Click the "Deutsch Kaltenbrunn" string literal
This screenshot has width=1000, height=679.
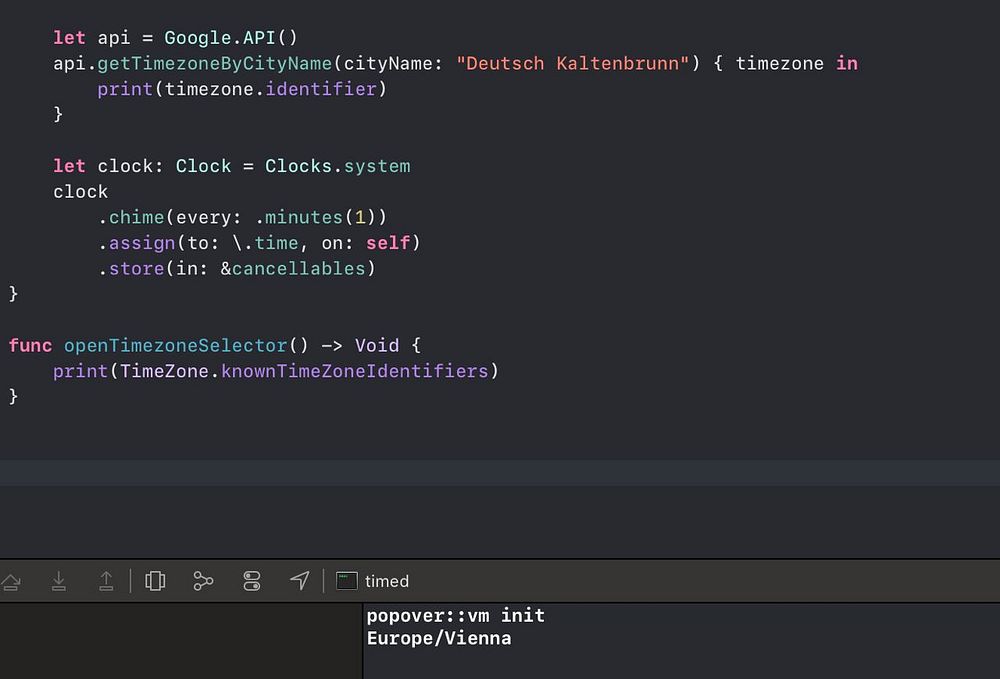click(573, 63)
